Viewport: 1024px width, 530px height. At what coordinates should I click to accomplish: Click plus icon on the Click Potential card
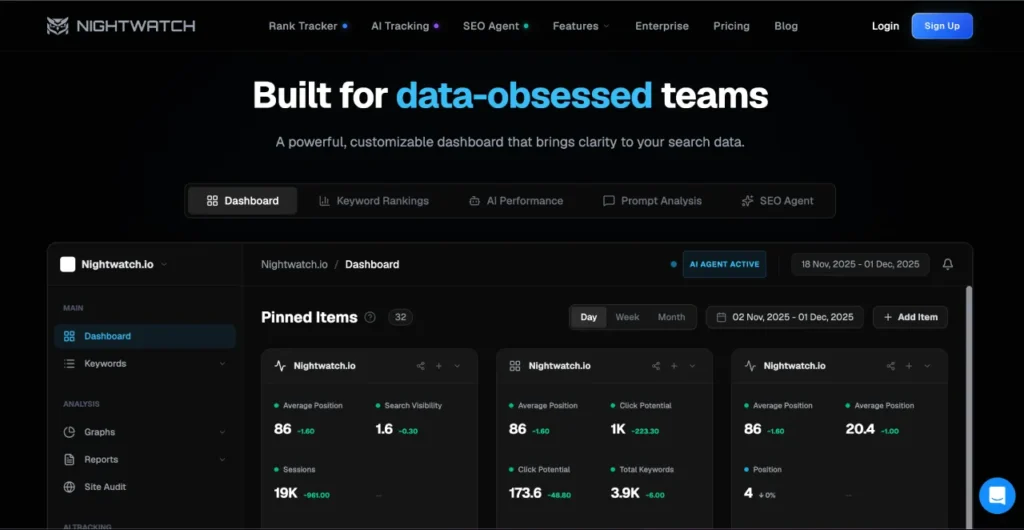pos(674,366)
